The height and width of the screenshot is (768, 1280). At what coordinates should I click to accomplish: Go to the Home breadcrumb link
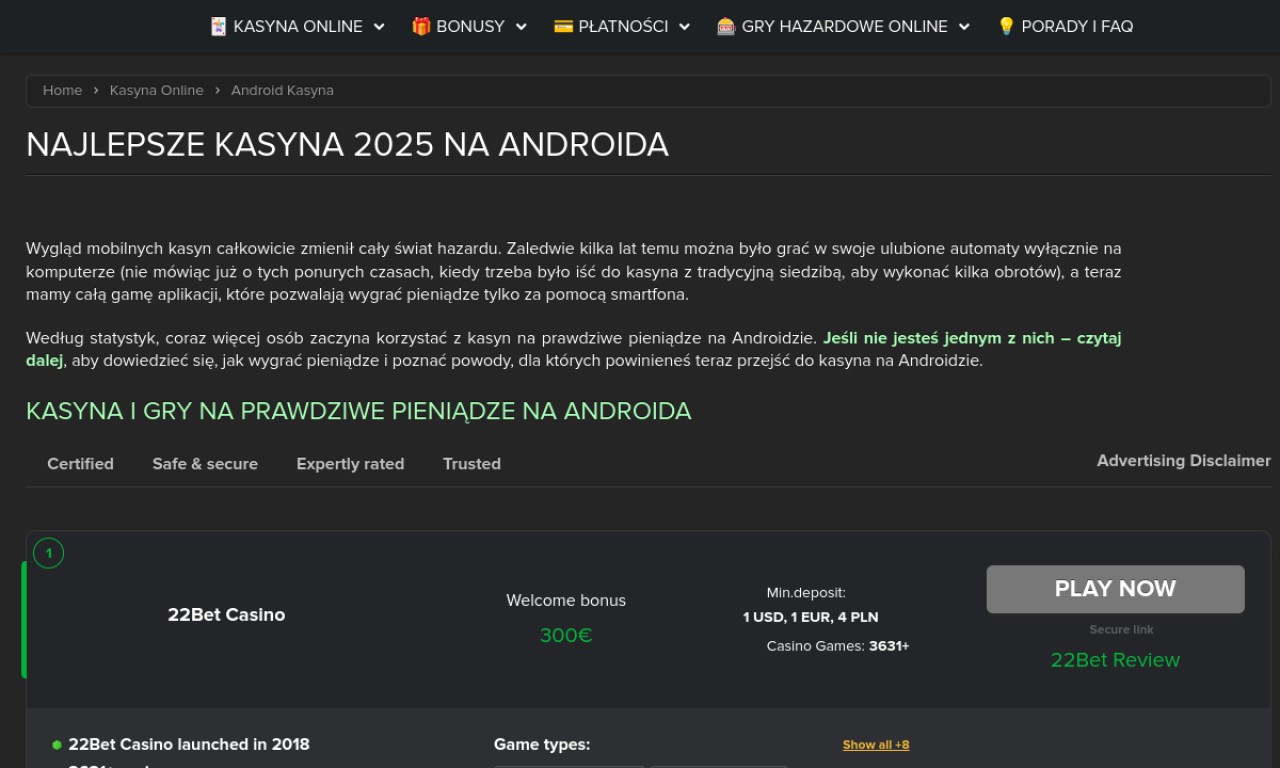62,90
